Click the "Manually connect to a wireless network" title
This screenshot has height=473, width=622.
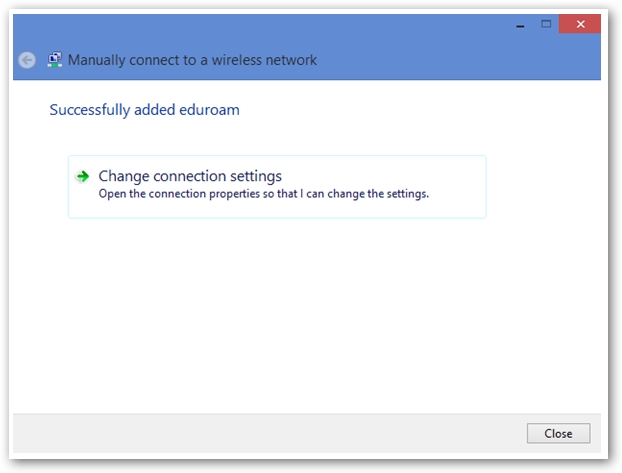(x=192, y=60)
